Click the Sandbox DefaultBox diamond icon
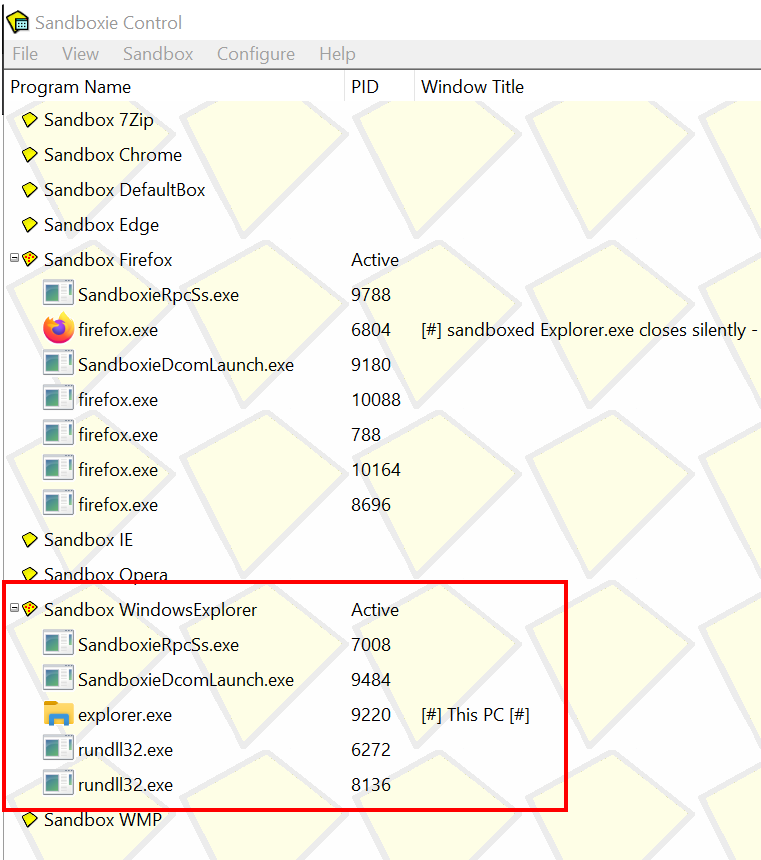The width and height of the screenshot is (761, 860). (x=30, y=190)
